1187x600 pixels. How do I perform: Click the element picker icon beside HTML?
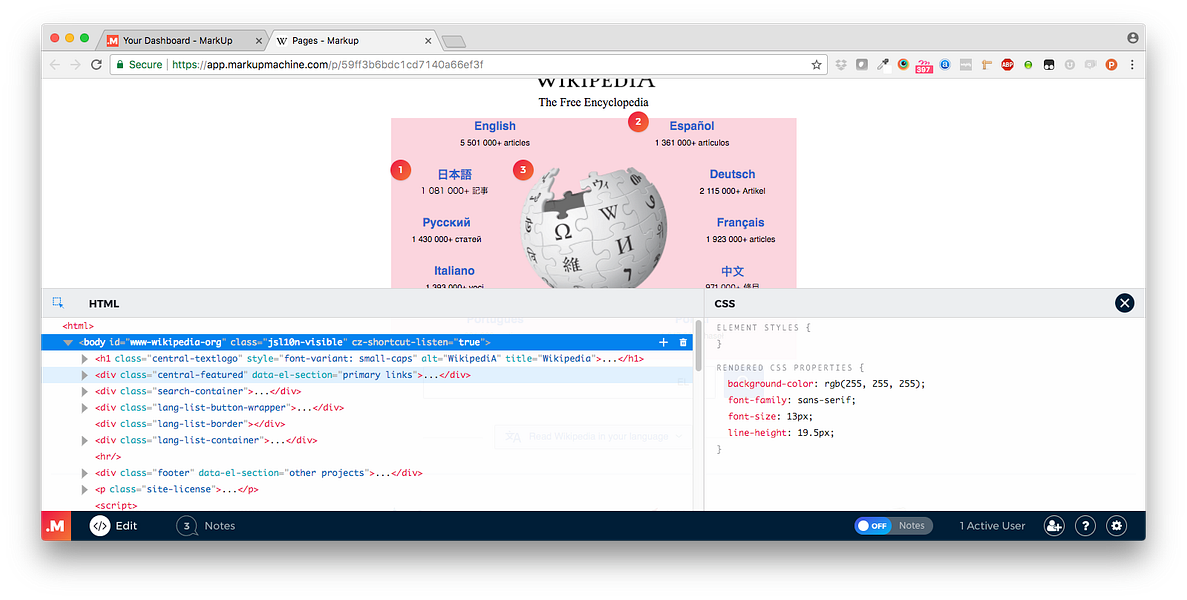(x=58, y=303)
